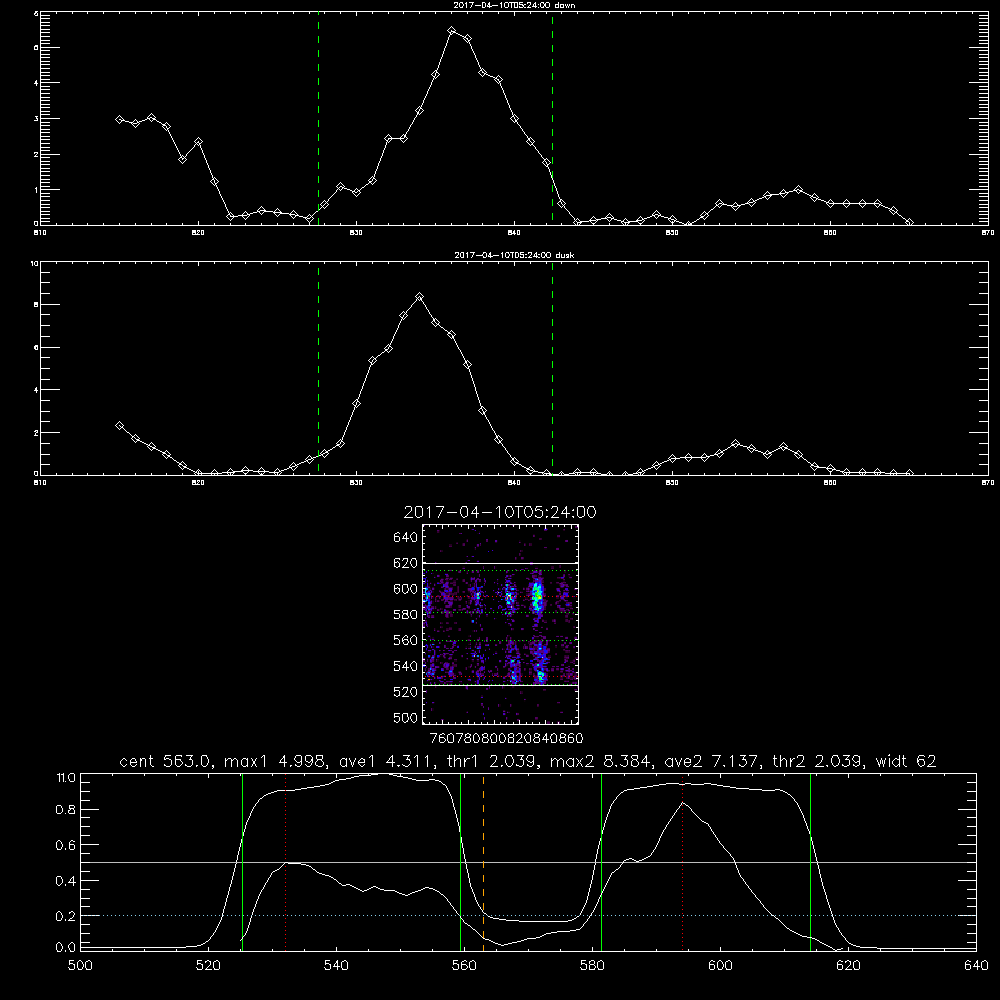
Task: Click the 'thr1' value in stats header
Action: coord(513,761)
